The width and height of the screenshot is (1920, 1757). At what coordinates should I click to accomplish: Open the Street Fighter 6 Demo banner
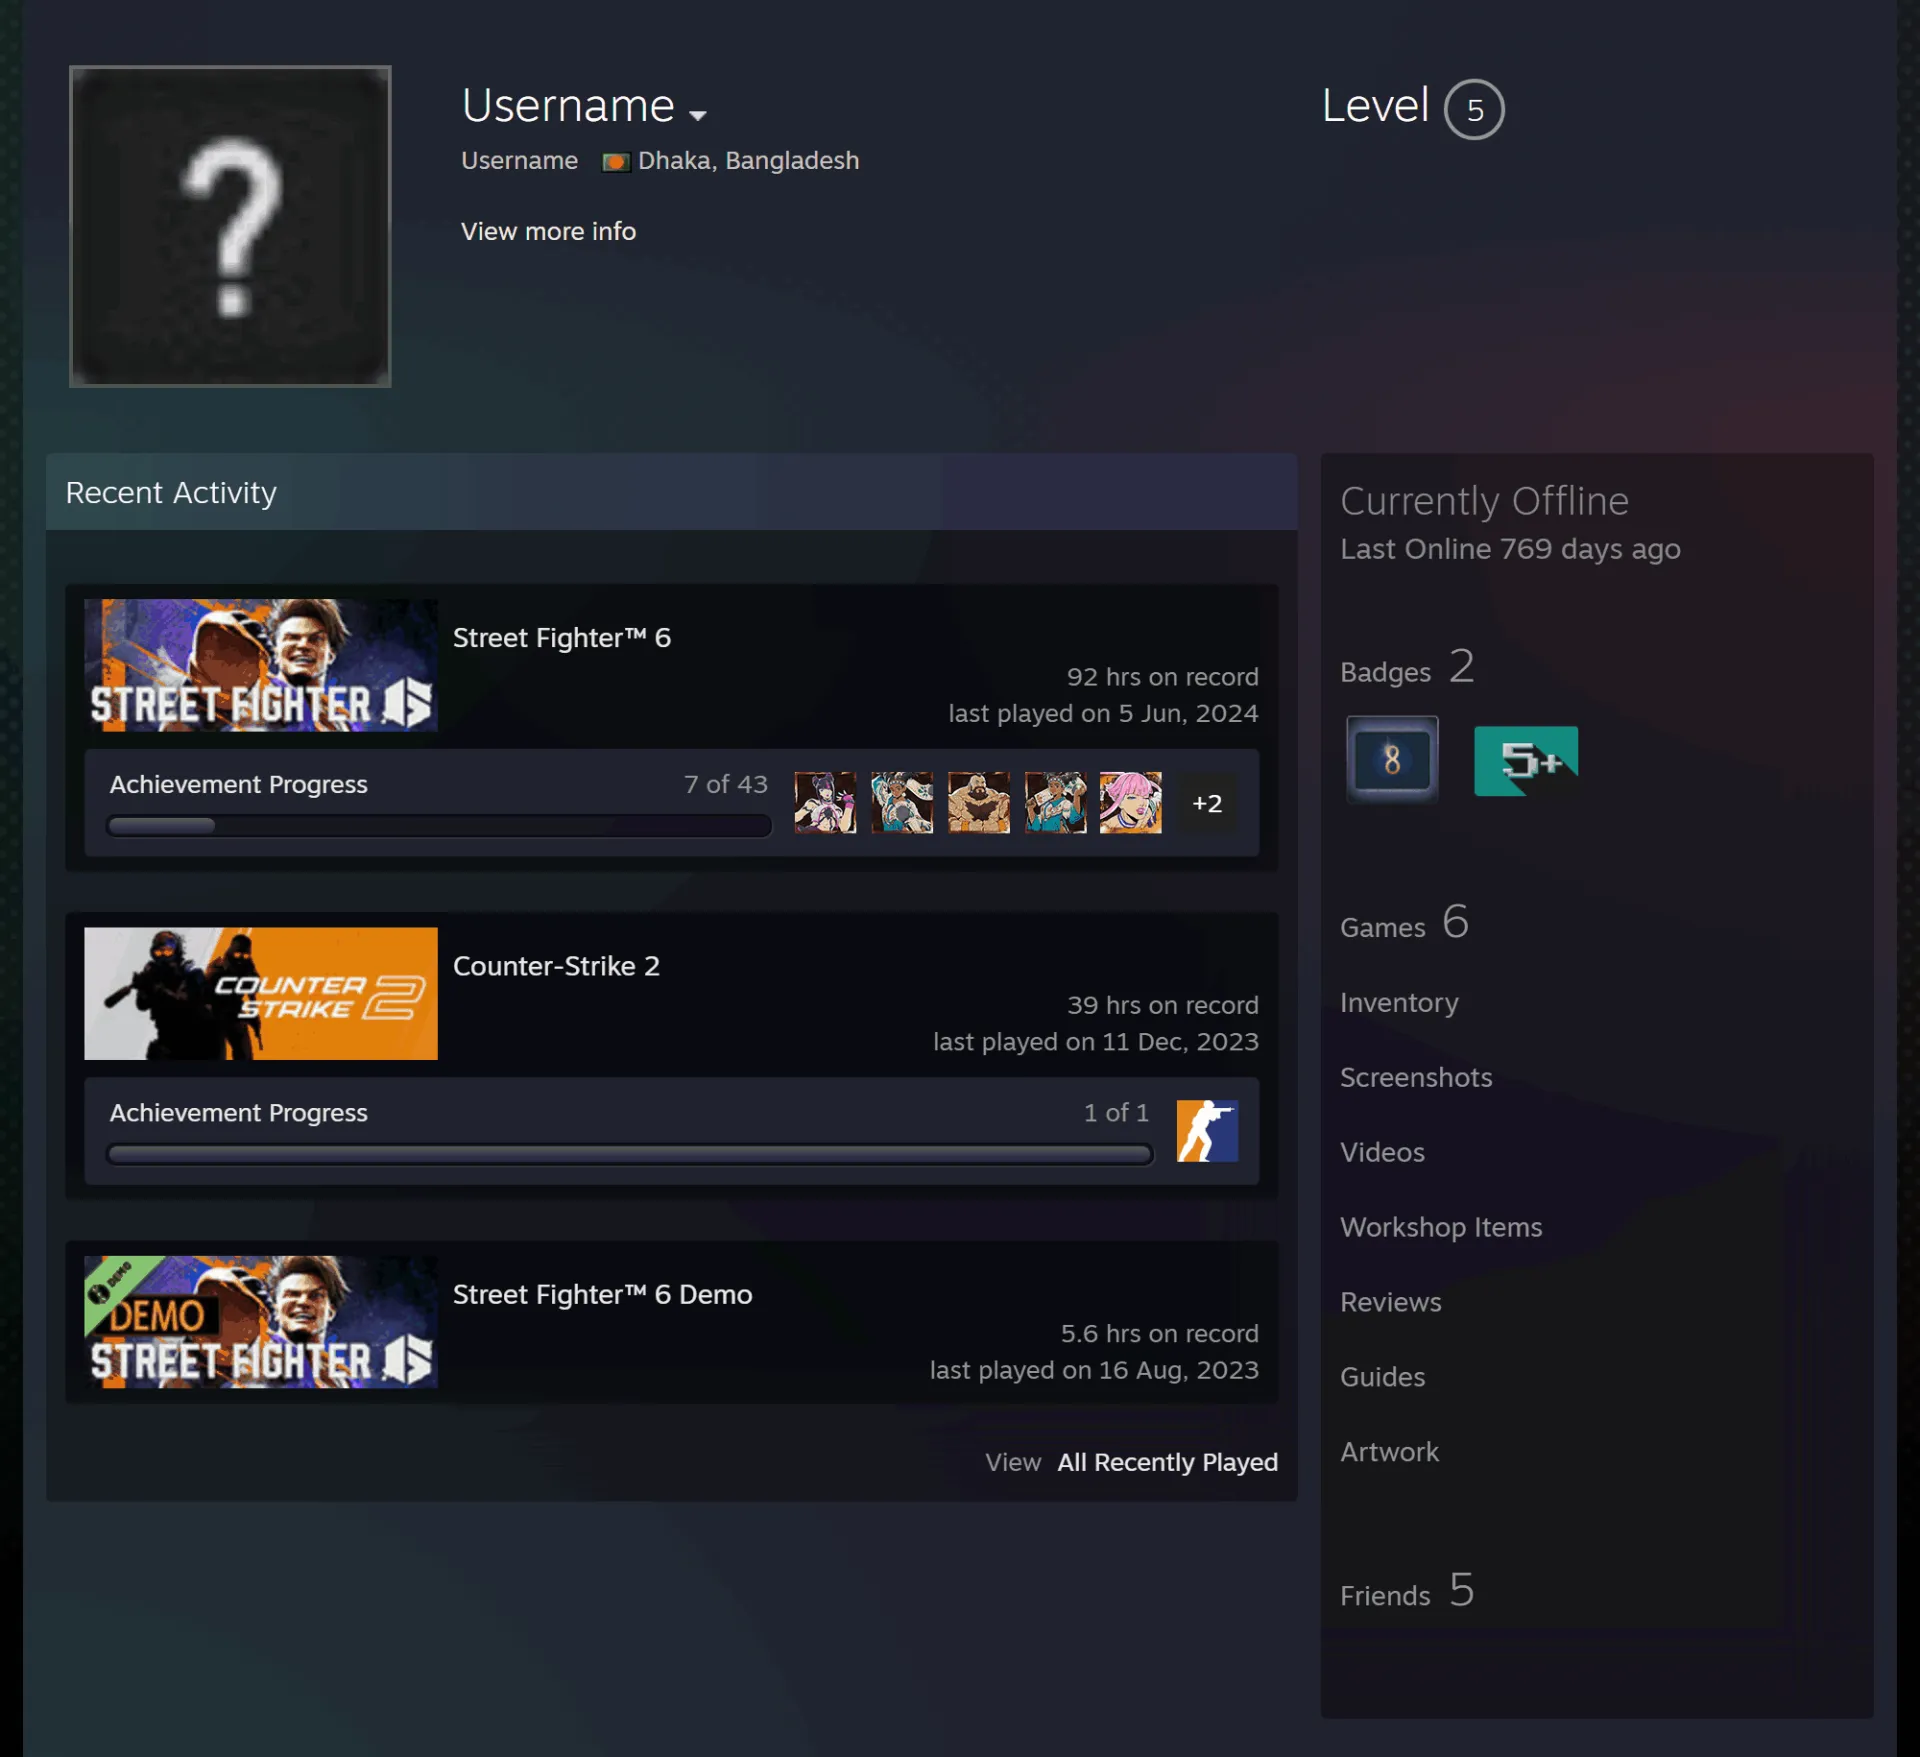pos(261,1322)
